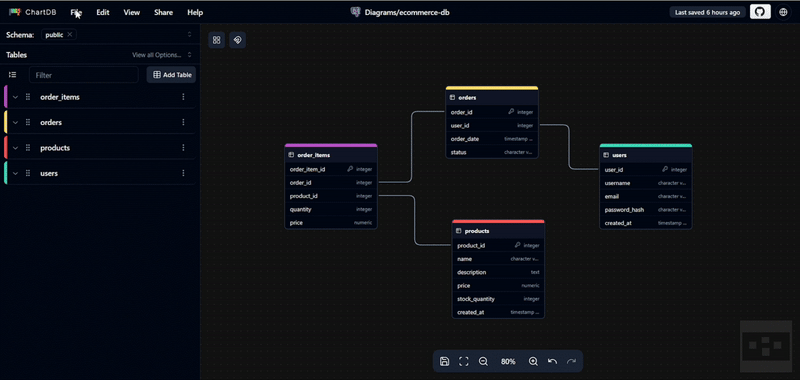The height and width of the screenshot is (380, 800).
Task: Remove the public schema tag
Action: (69, 35)
